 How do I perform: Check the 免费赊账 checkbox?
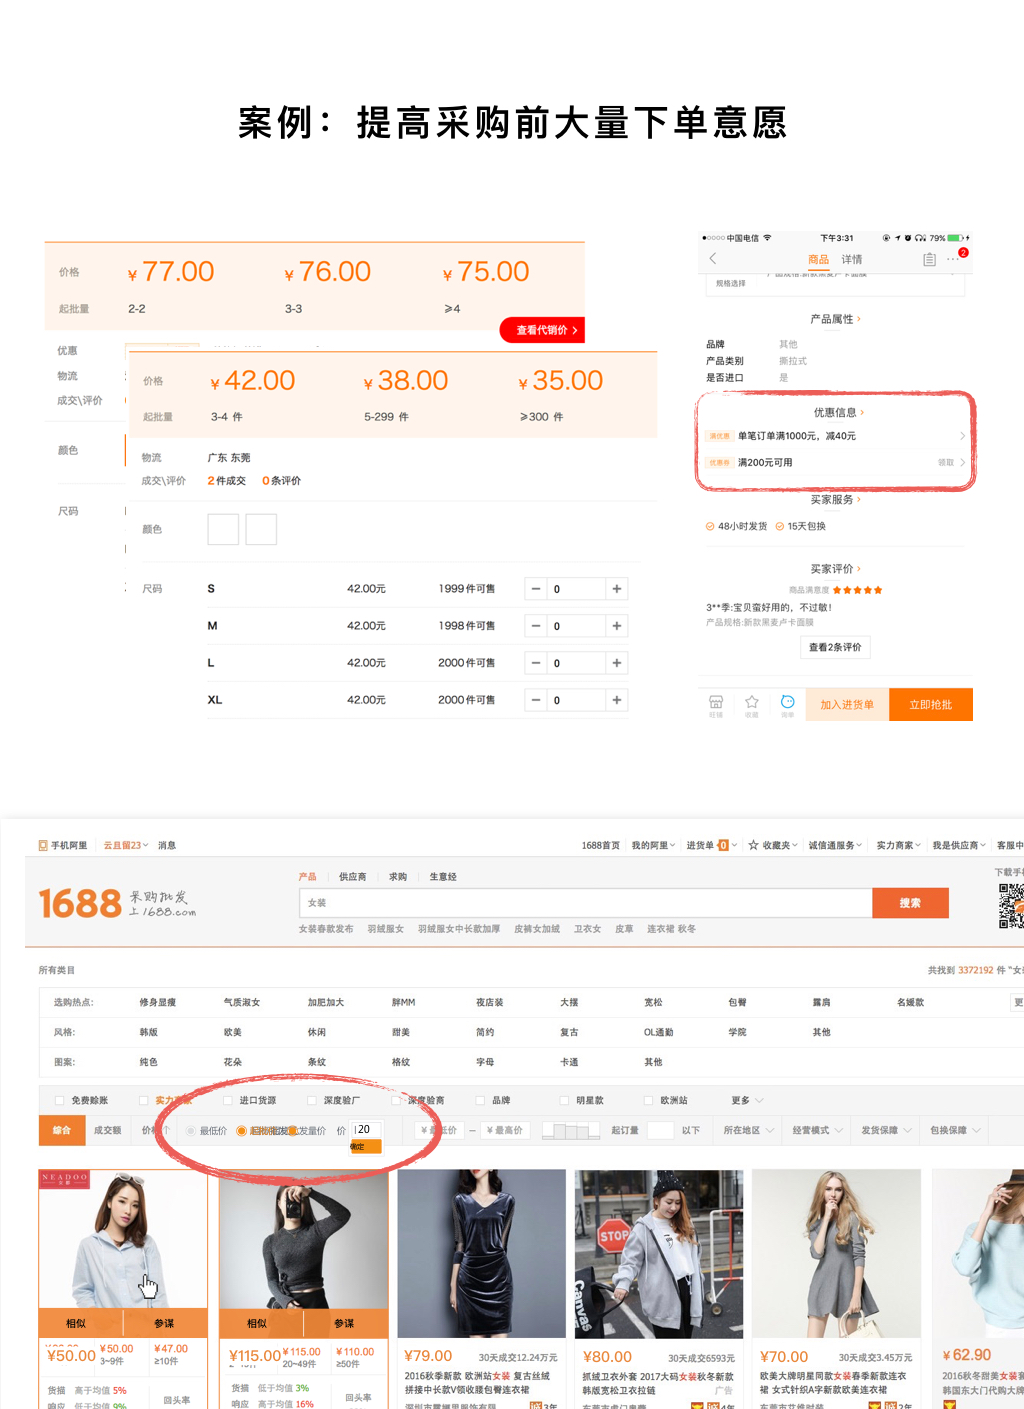click(x=60, y=1100)
